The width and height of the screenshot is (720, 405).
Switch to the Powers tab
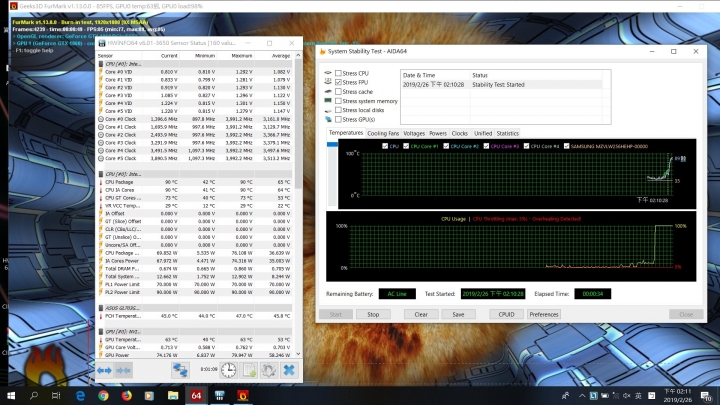[x=438, y=133]
